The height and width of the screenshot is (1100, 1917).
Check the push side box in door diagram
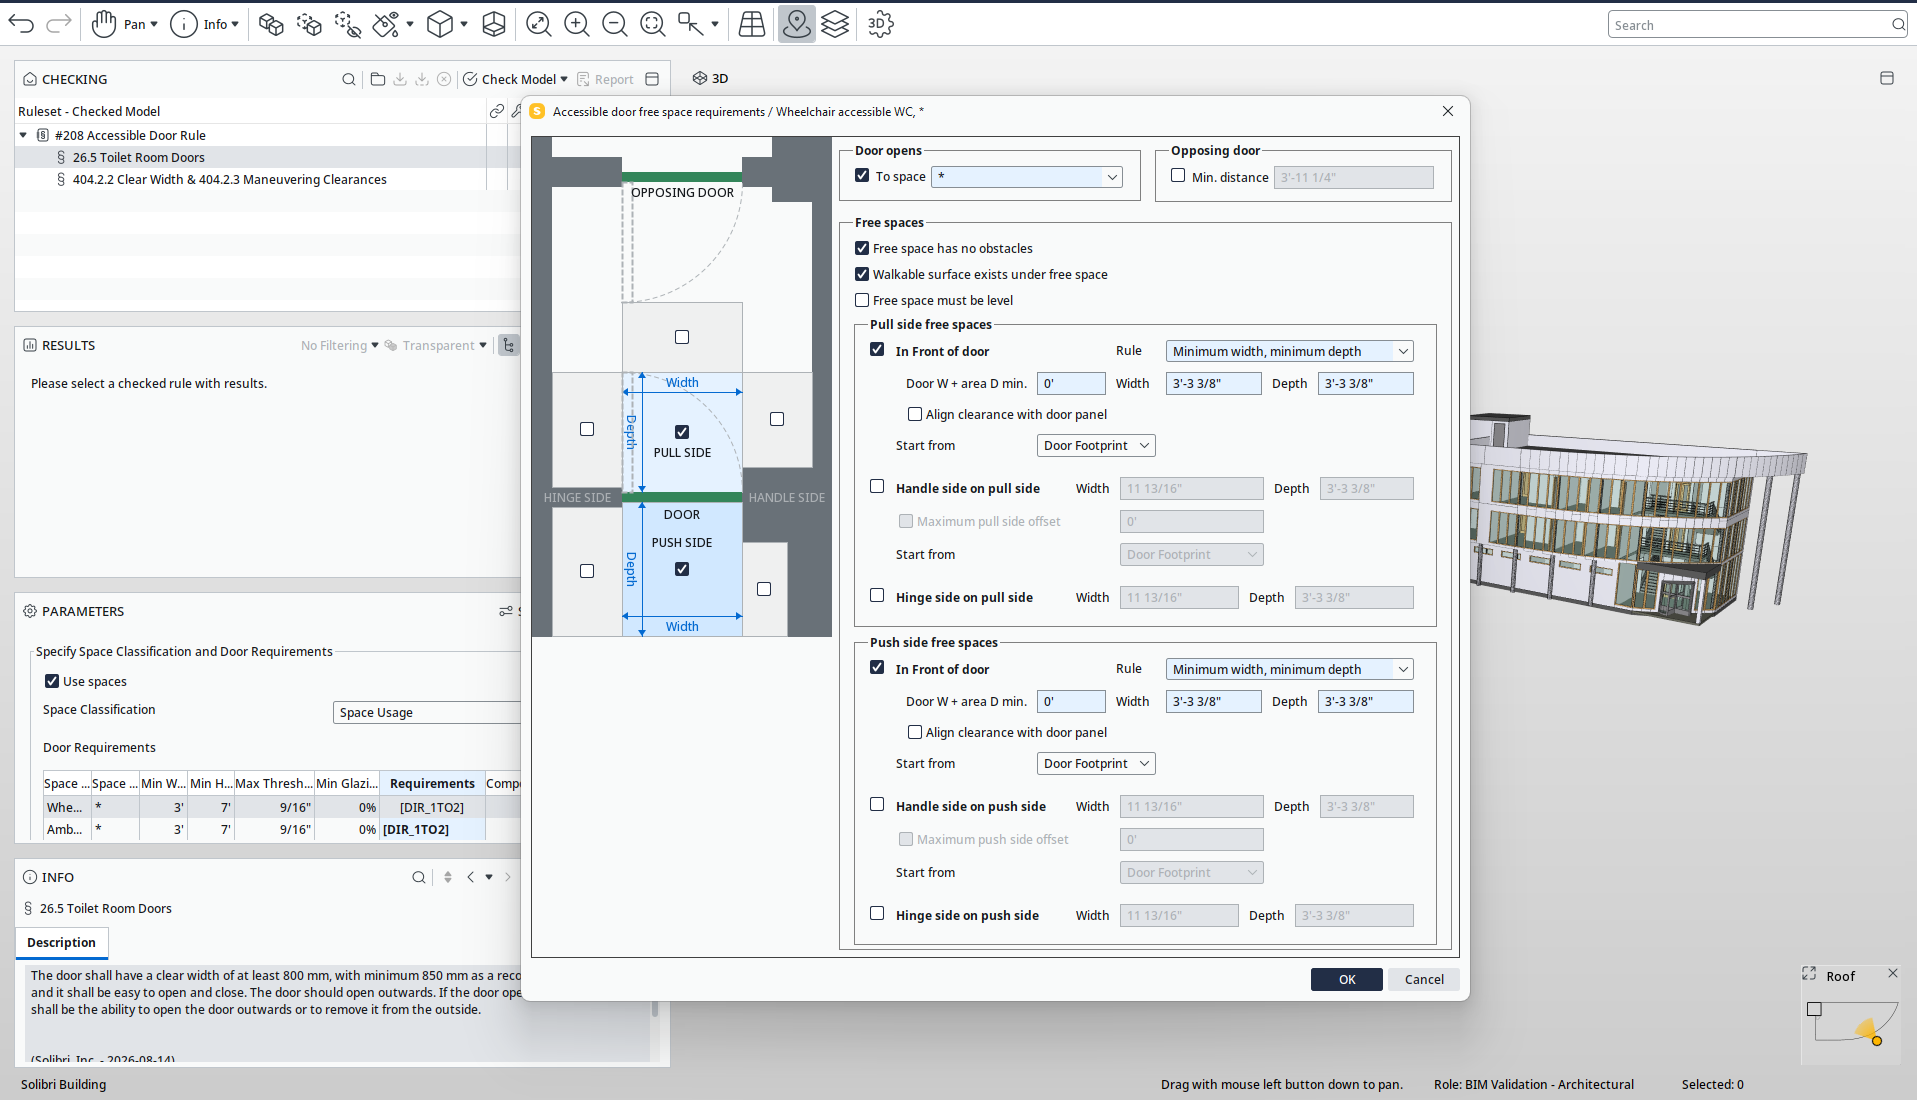tap(682, 569)
